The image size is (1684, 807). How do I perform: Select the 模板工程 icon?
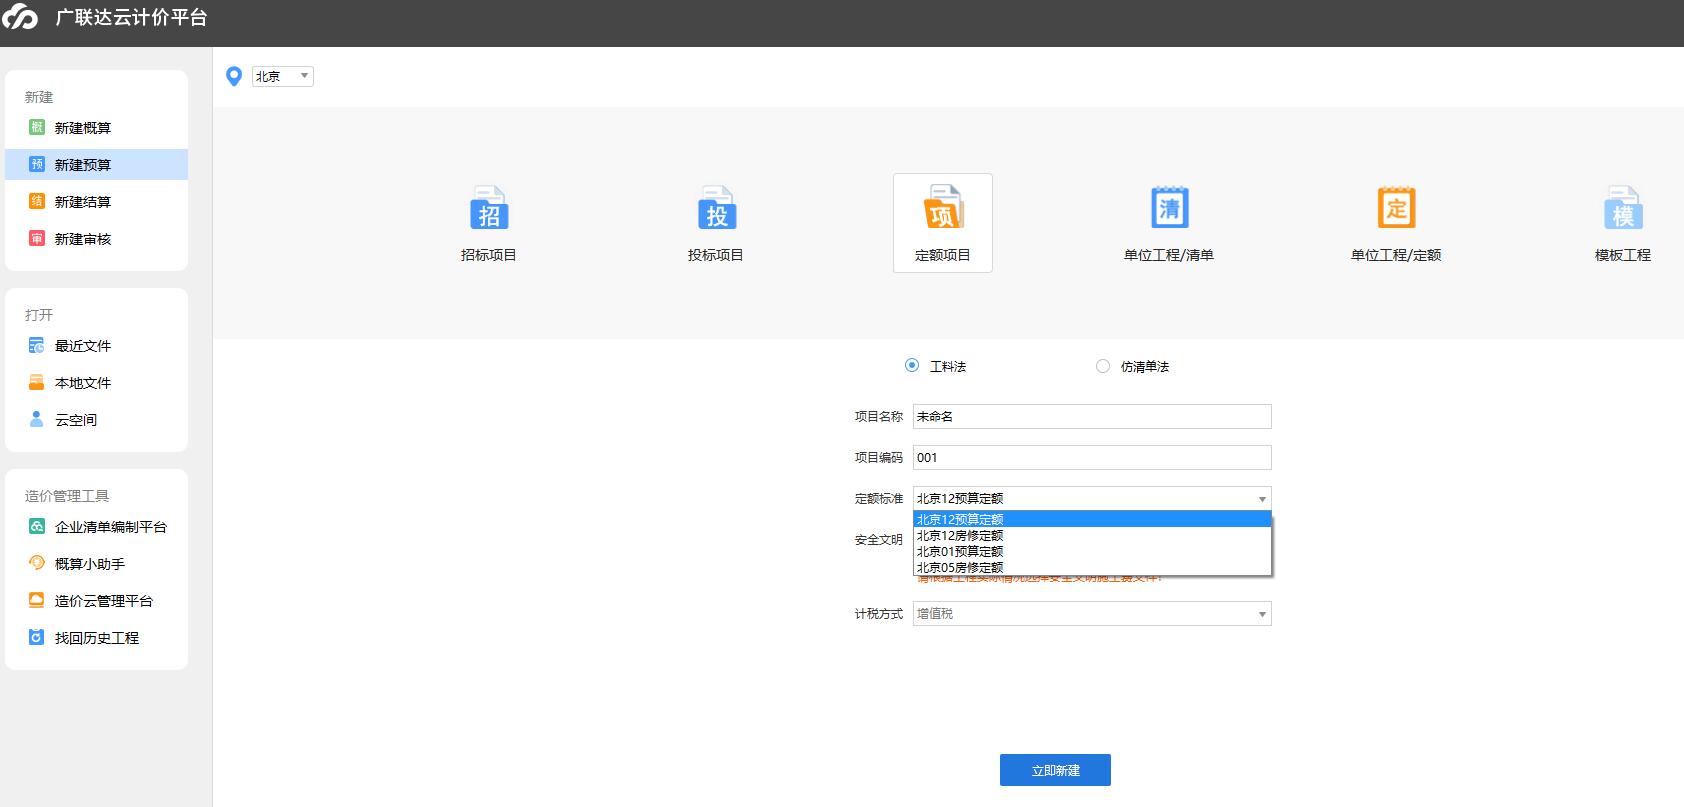click(1623, 208)
